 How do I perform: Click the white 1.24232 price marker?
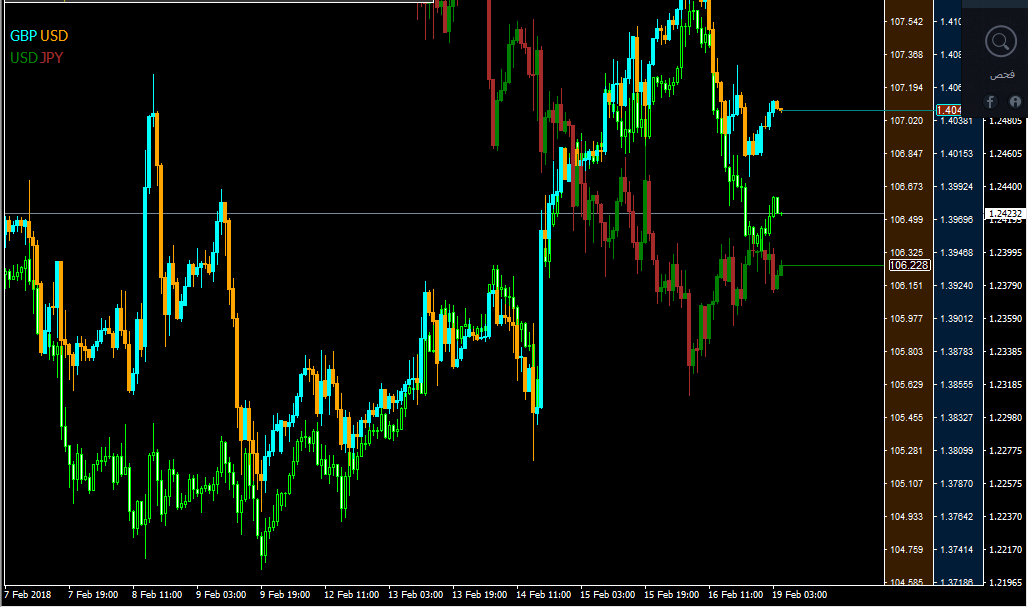1005,213
